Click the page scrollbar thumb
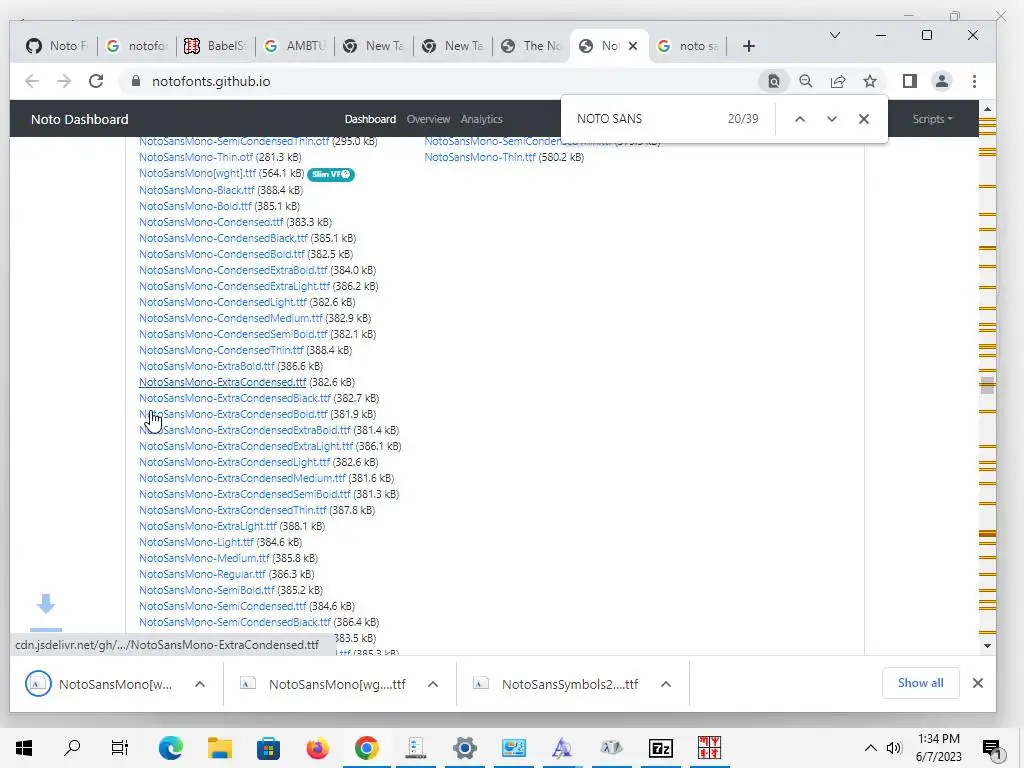The image size is (1024, 768). (987, 385)
